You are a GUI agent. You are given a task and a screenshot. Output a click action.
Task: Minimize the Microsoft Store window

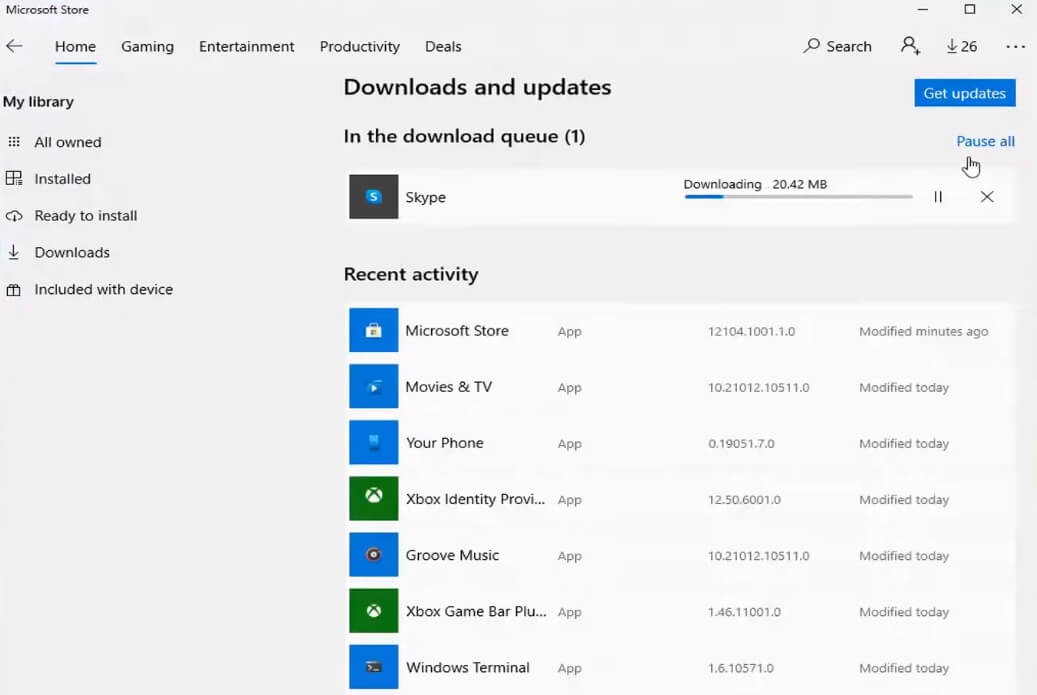923,9
